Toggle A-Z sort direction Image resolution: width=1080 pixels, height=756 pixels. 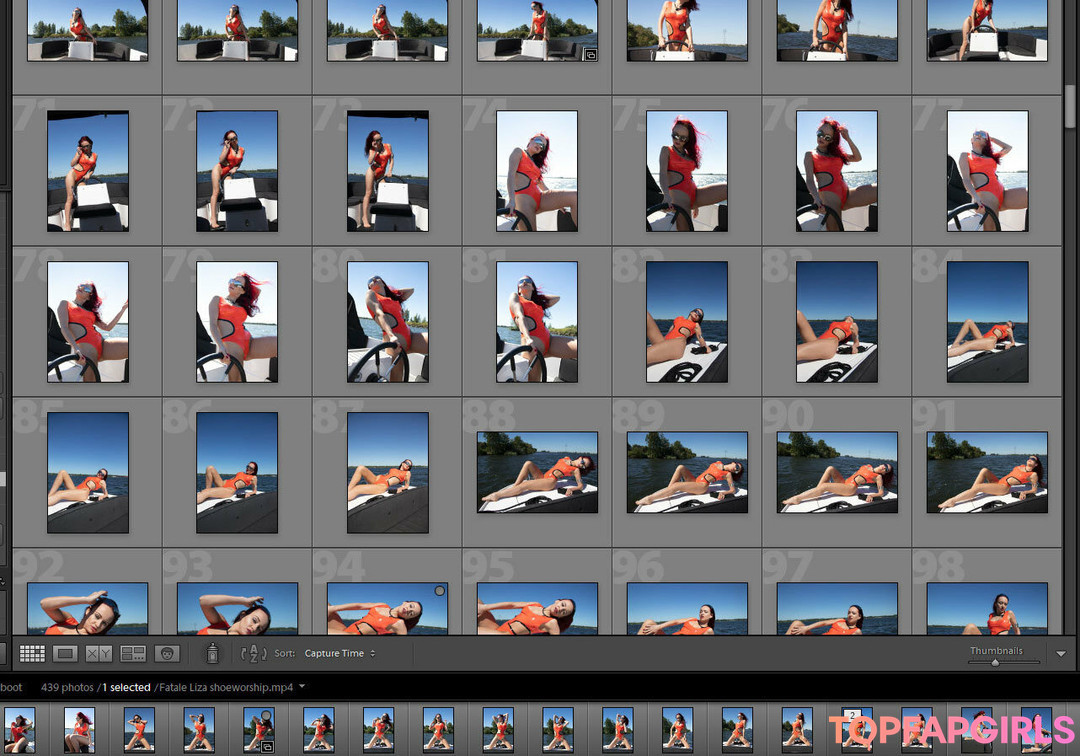pyautogui.click(x=253, y=653)
